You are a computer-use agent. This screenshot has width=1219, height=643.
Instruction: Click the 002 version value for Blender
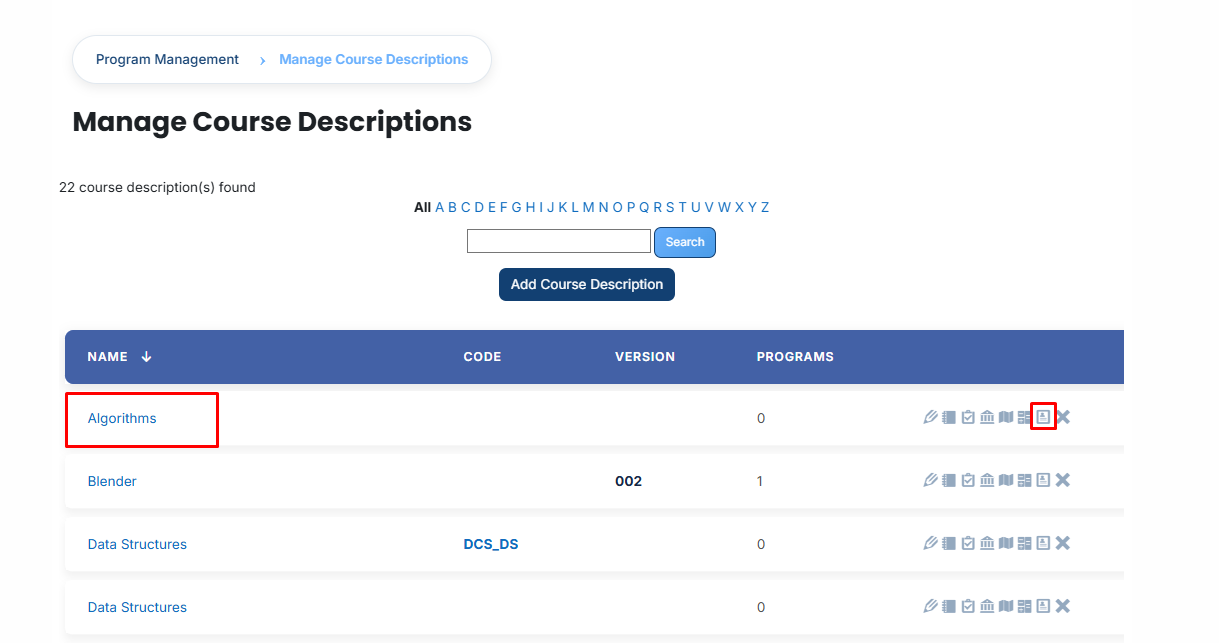[x=628, y=481]
